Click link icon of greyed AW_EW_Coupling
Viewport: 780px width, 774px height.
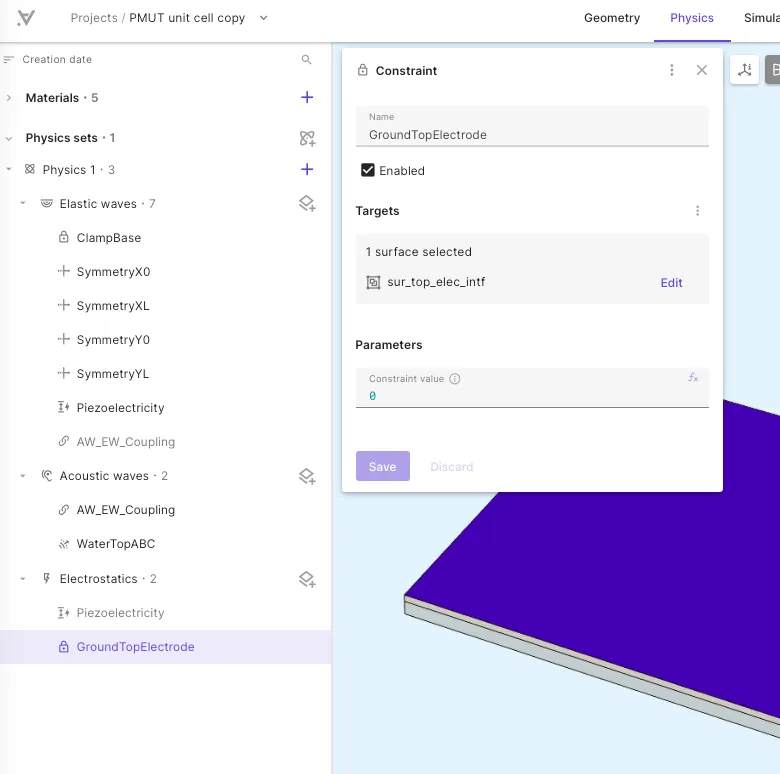[64, 441]
